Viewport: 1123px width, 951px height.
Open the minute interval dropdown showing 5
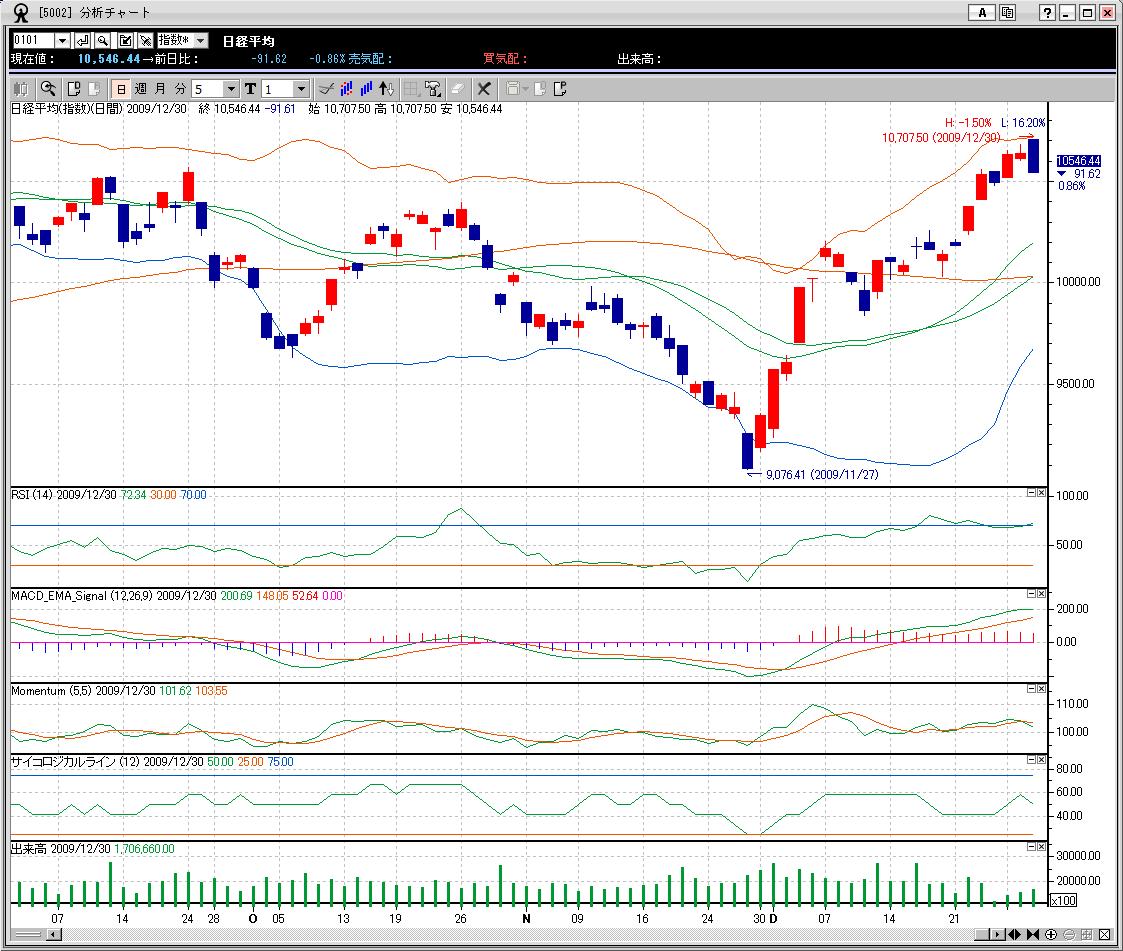point(231,89)
